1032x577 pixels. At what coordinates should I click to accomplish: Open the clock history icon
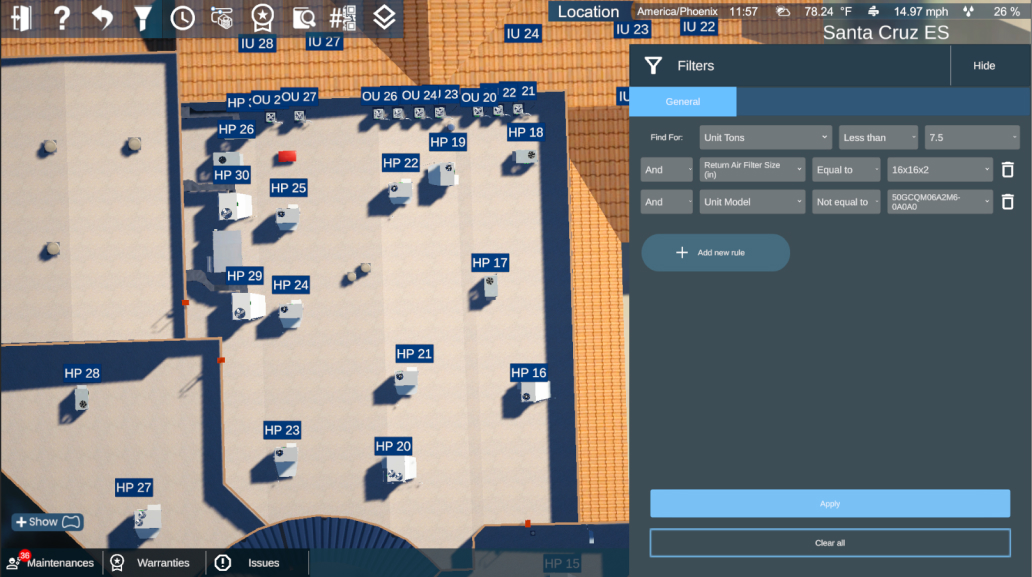tap(182, 17)
